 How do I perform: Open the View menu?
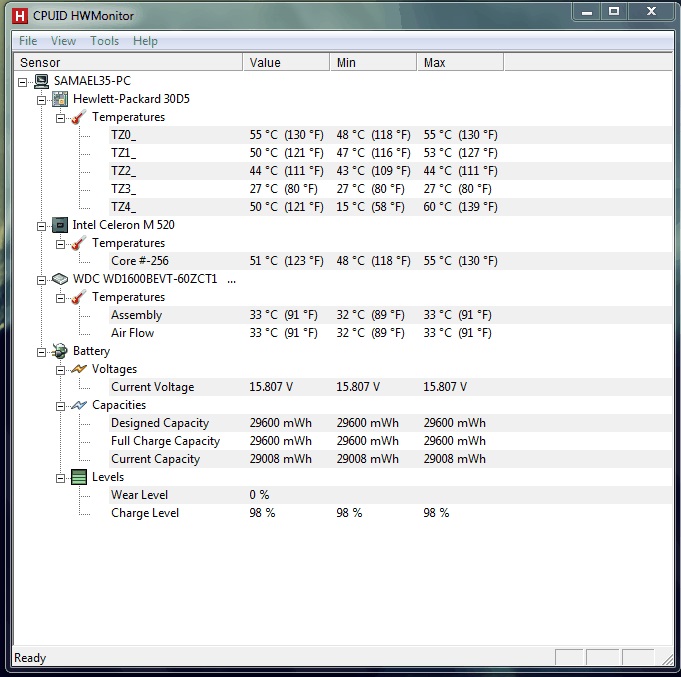pyautogui.click(x=63, y=41)
